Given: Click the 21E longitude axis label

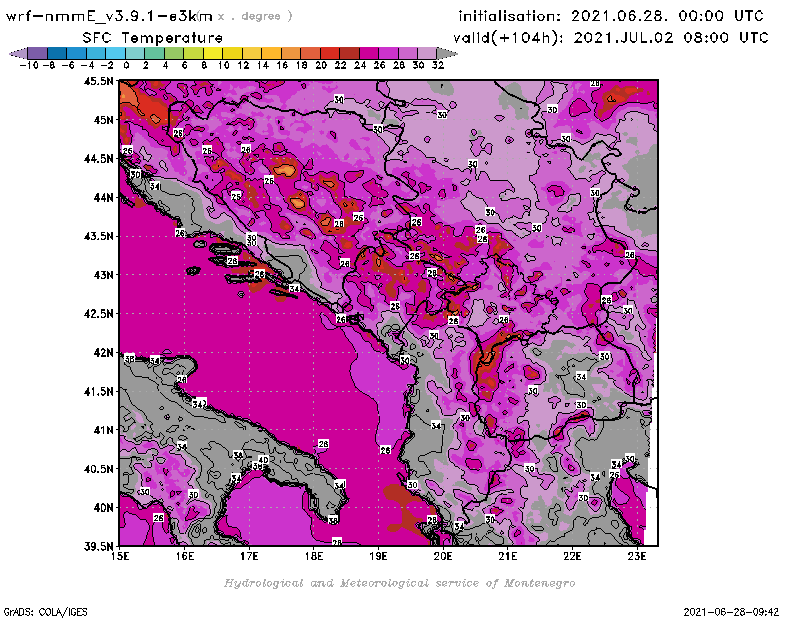Looking at the screenshot, I should pos(508,556).
